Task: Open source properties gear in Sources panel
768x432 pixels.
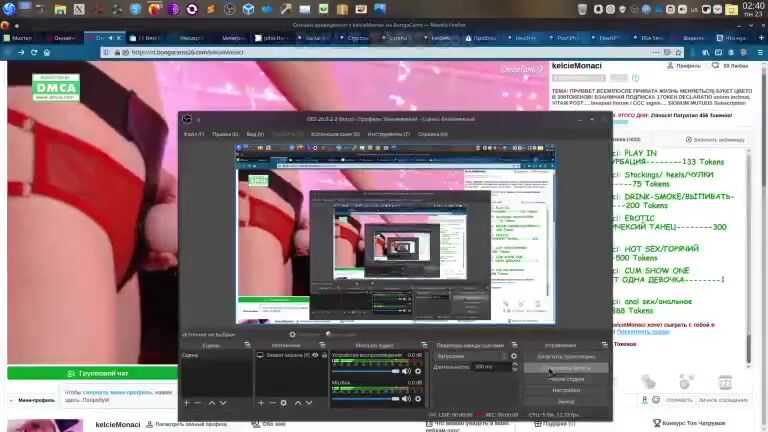Action: pos(284,403)
